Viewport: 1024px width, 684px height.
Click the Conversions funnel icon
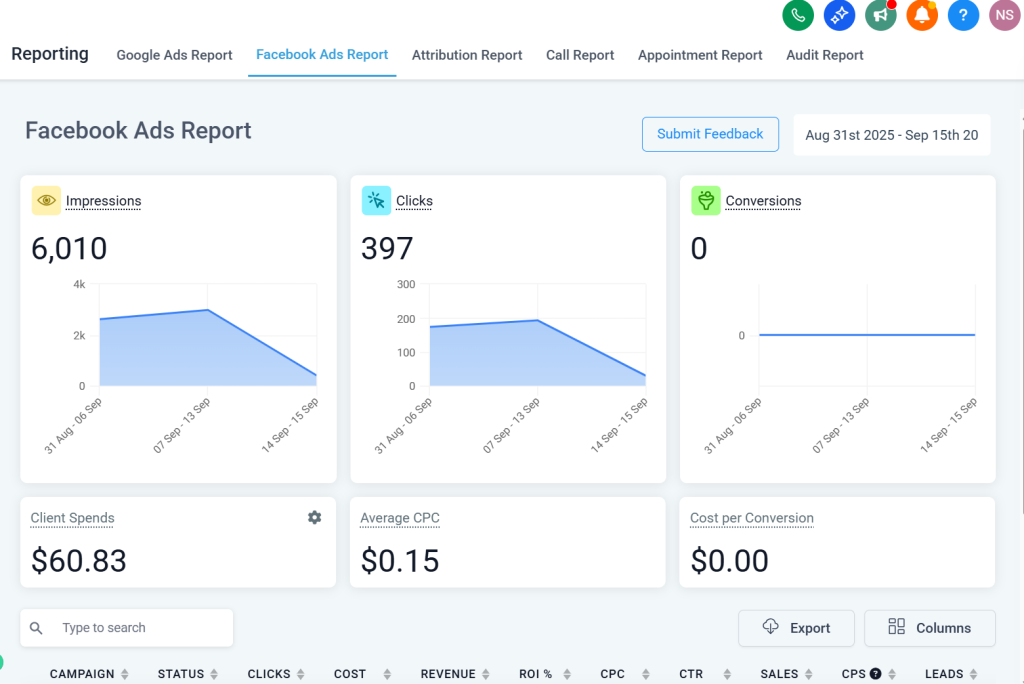tap(706, 200)
